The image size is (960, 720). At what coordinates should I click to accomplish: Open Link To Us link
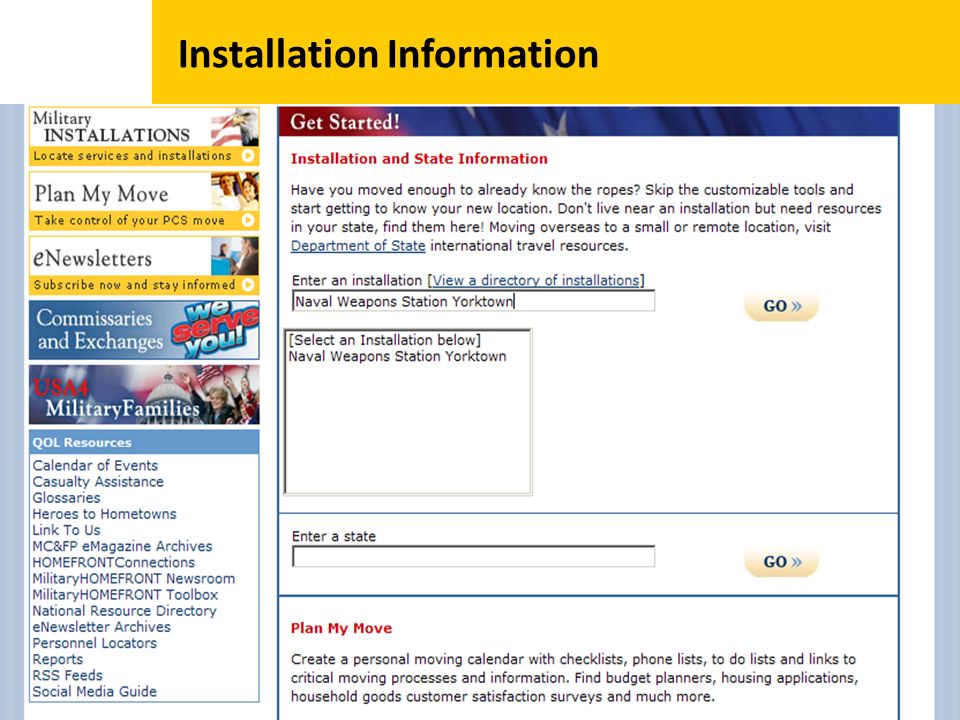point(66,530)
